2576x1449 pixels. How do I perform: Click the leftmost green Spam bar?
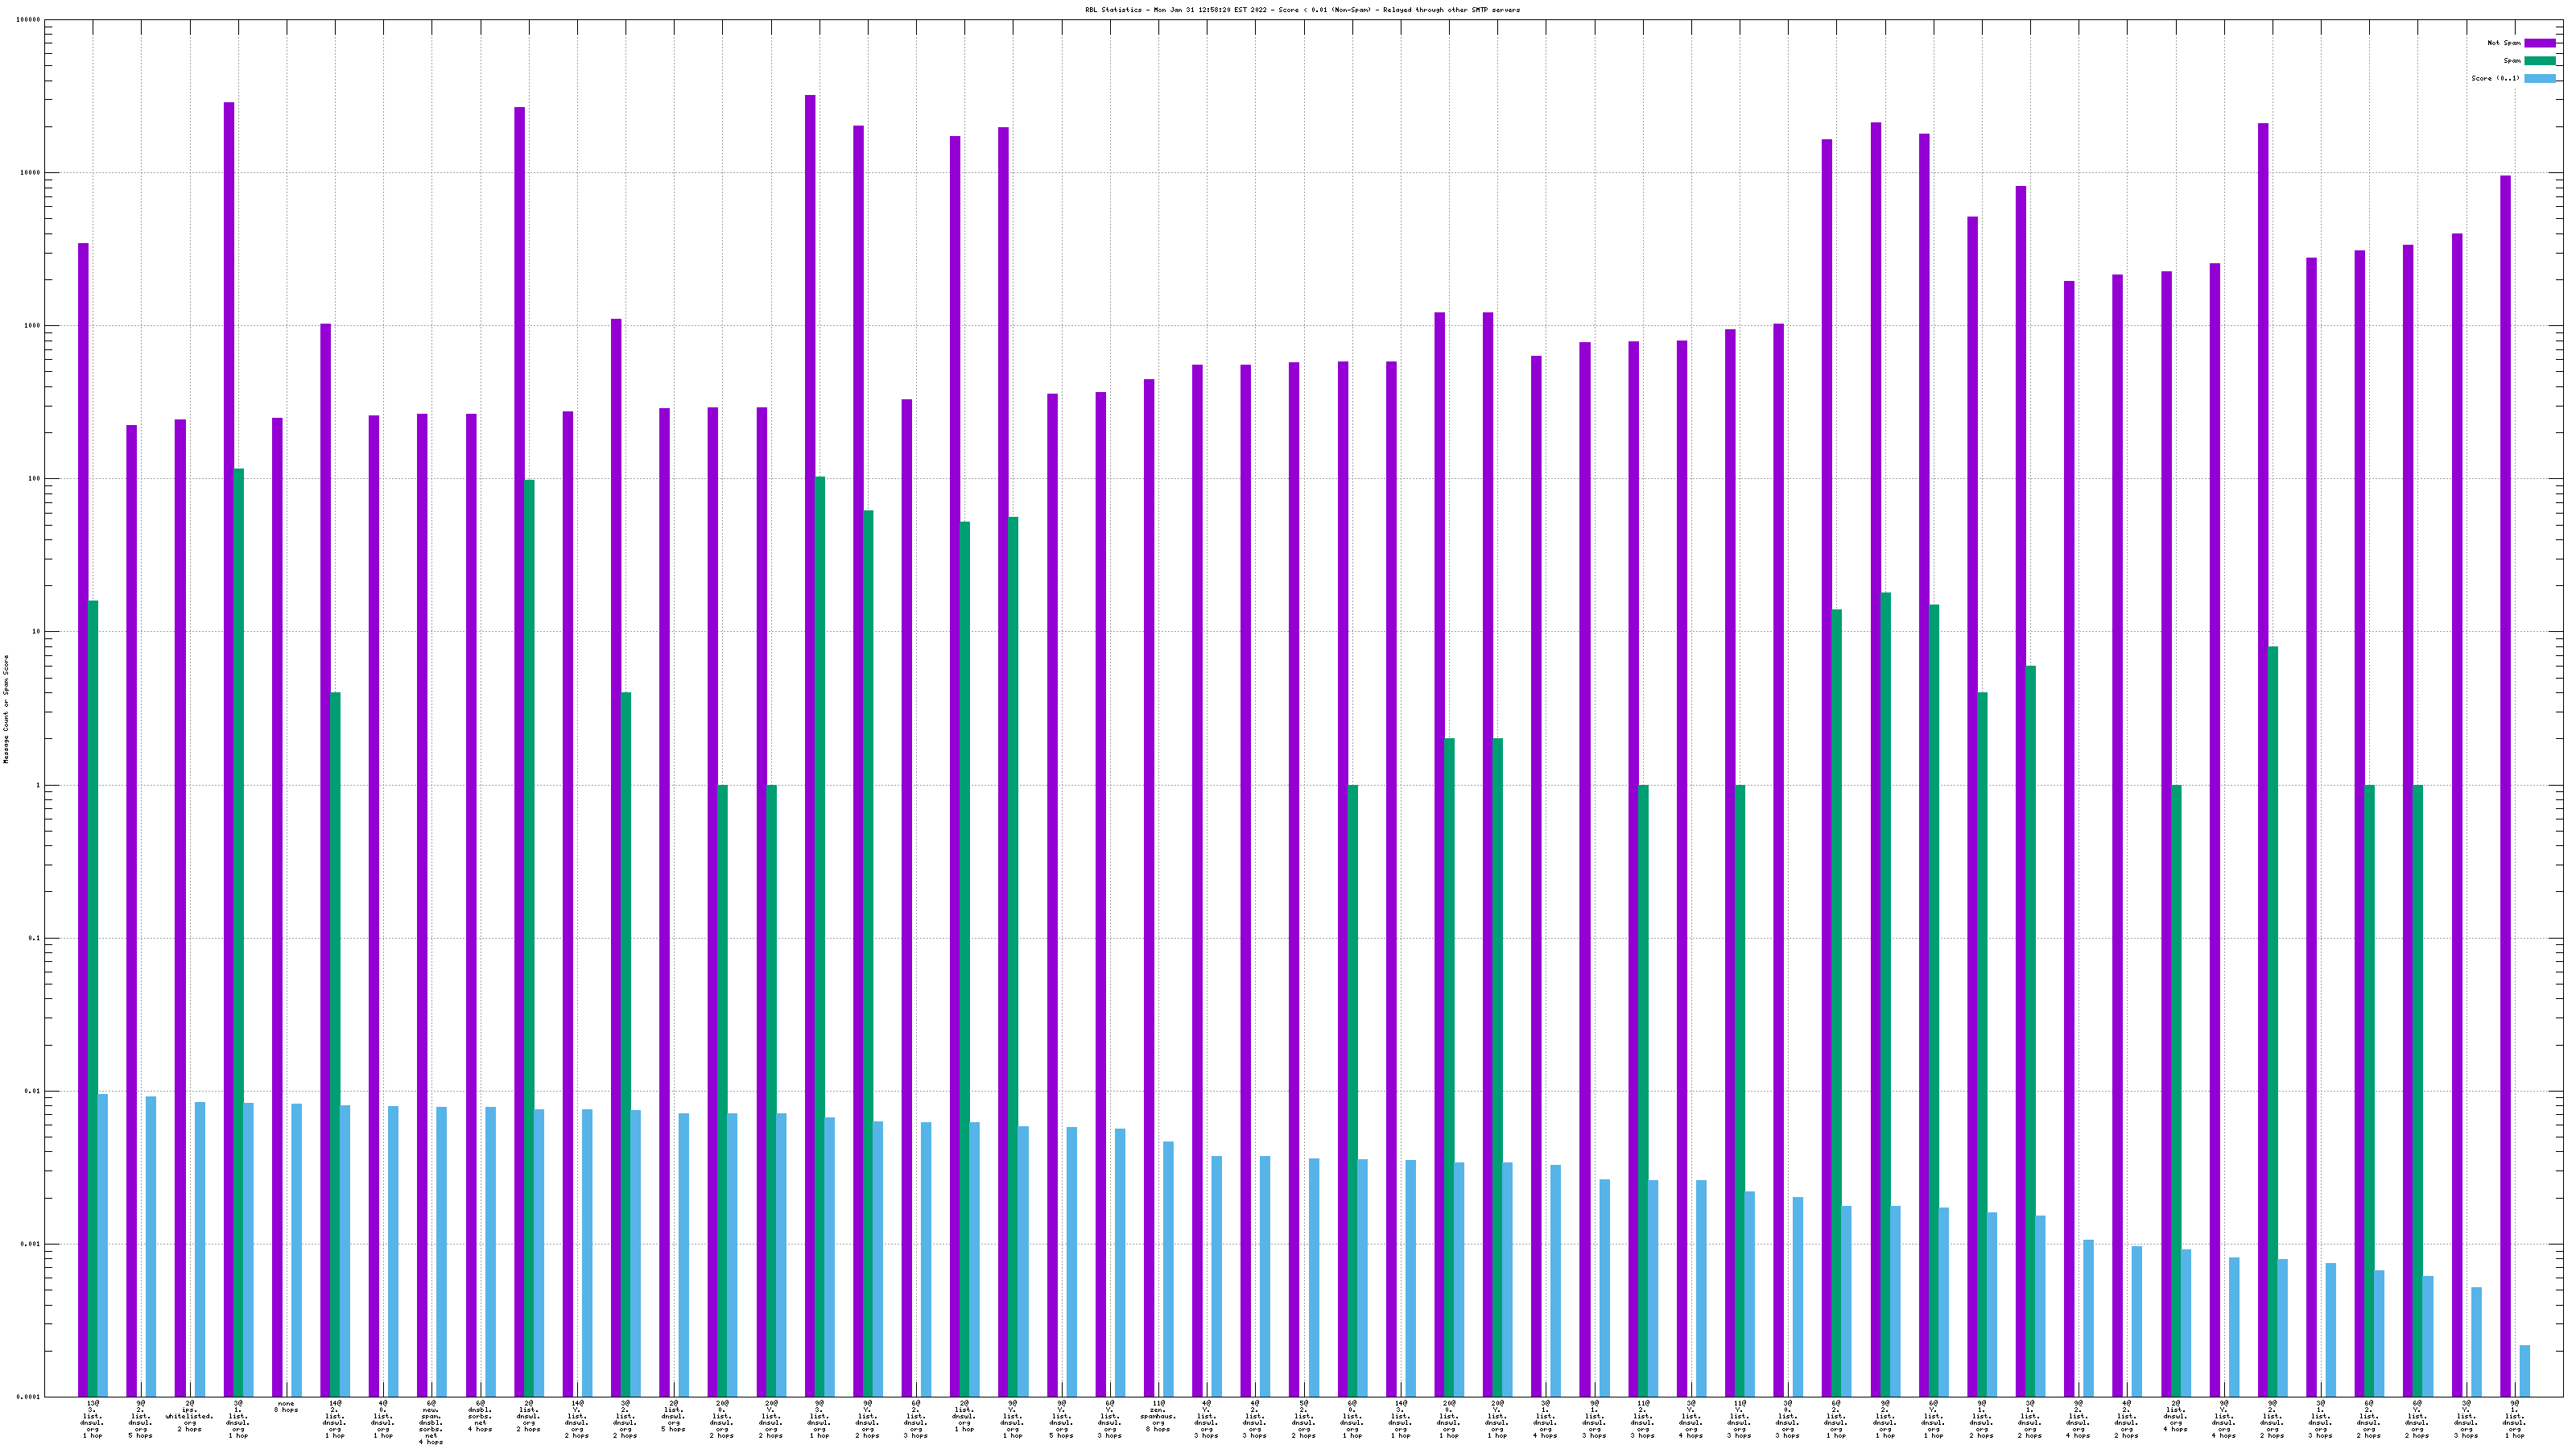(x=93, y=998)
